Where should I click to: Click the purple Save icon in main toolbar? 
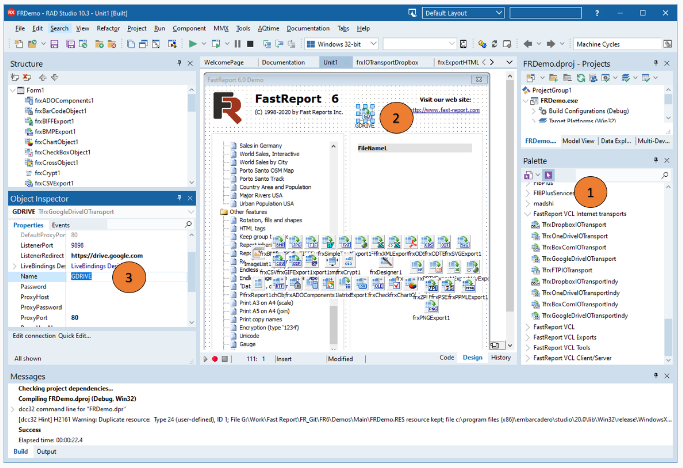click(x=54, y=44)
